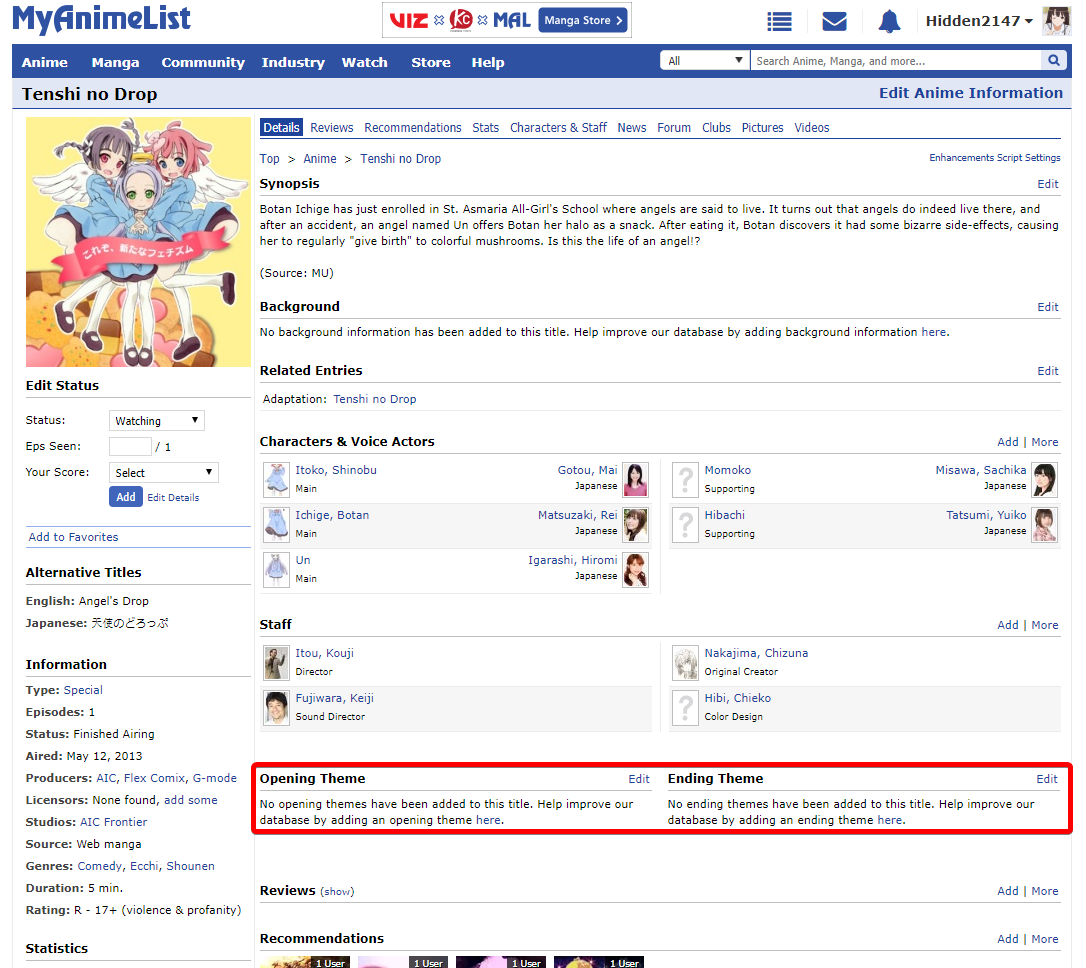Click the Add to Favorites link
The height and width of the screenshot is (968, 1086).
pyautogui.click(x=74, y=537)
